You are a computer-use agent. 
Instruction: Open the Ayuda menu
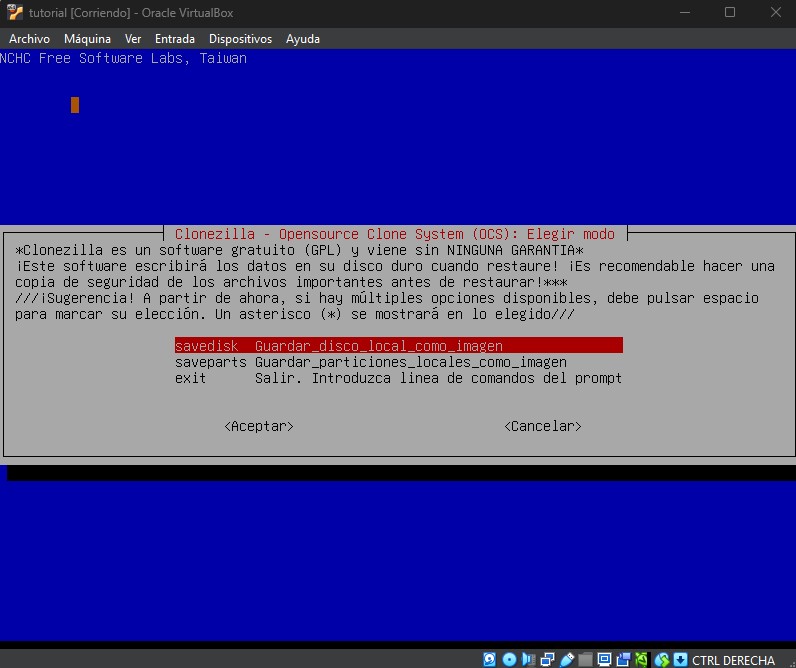click(x=303, y=39)
